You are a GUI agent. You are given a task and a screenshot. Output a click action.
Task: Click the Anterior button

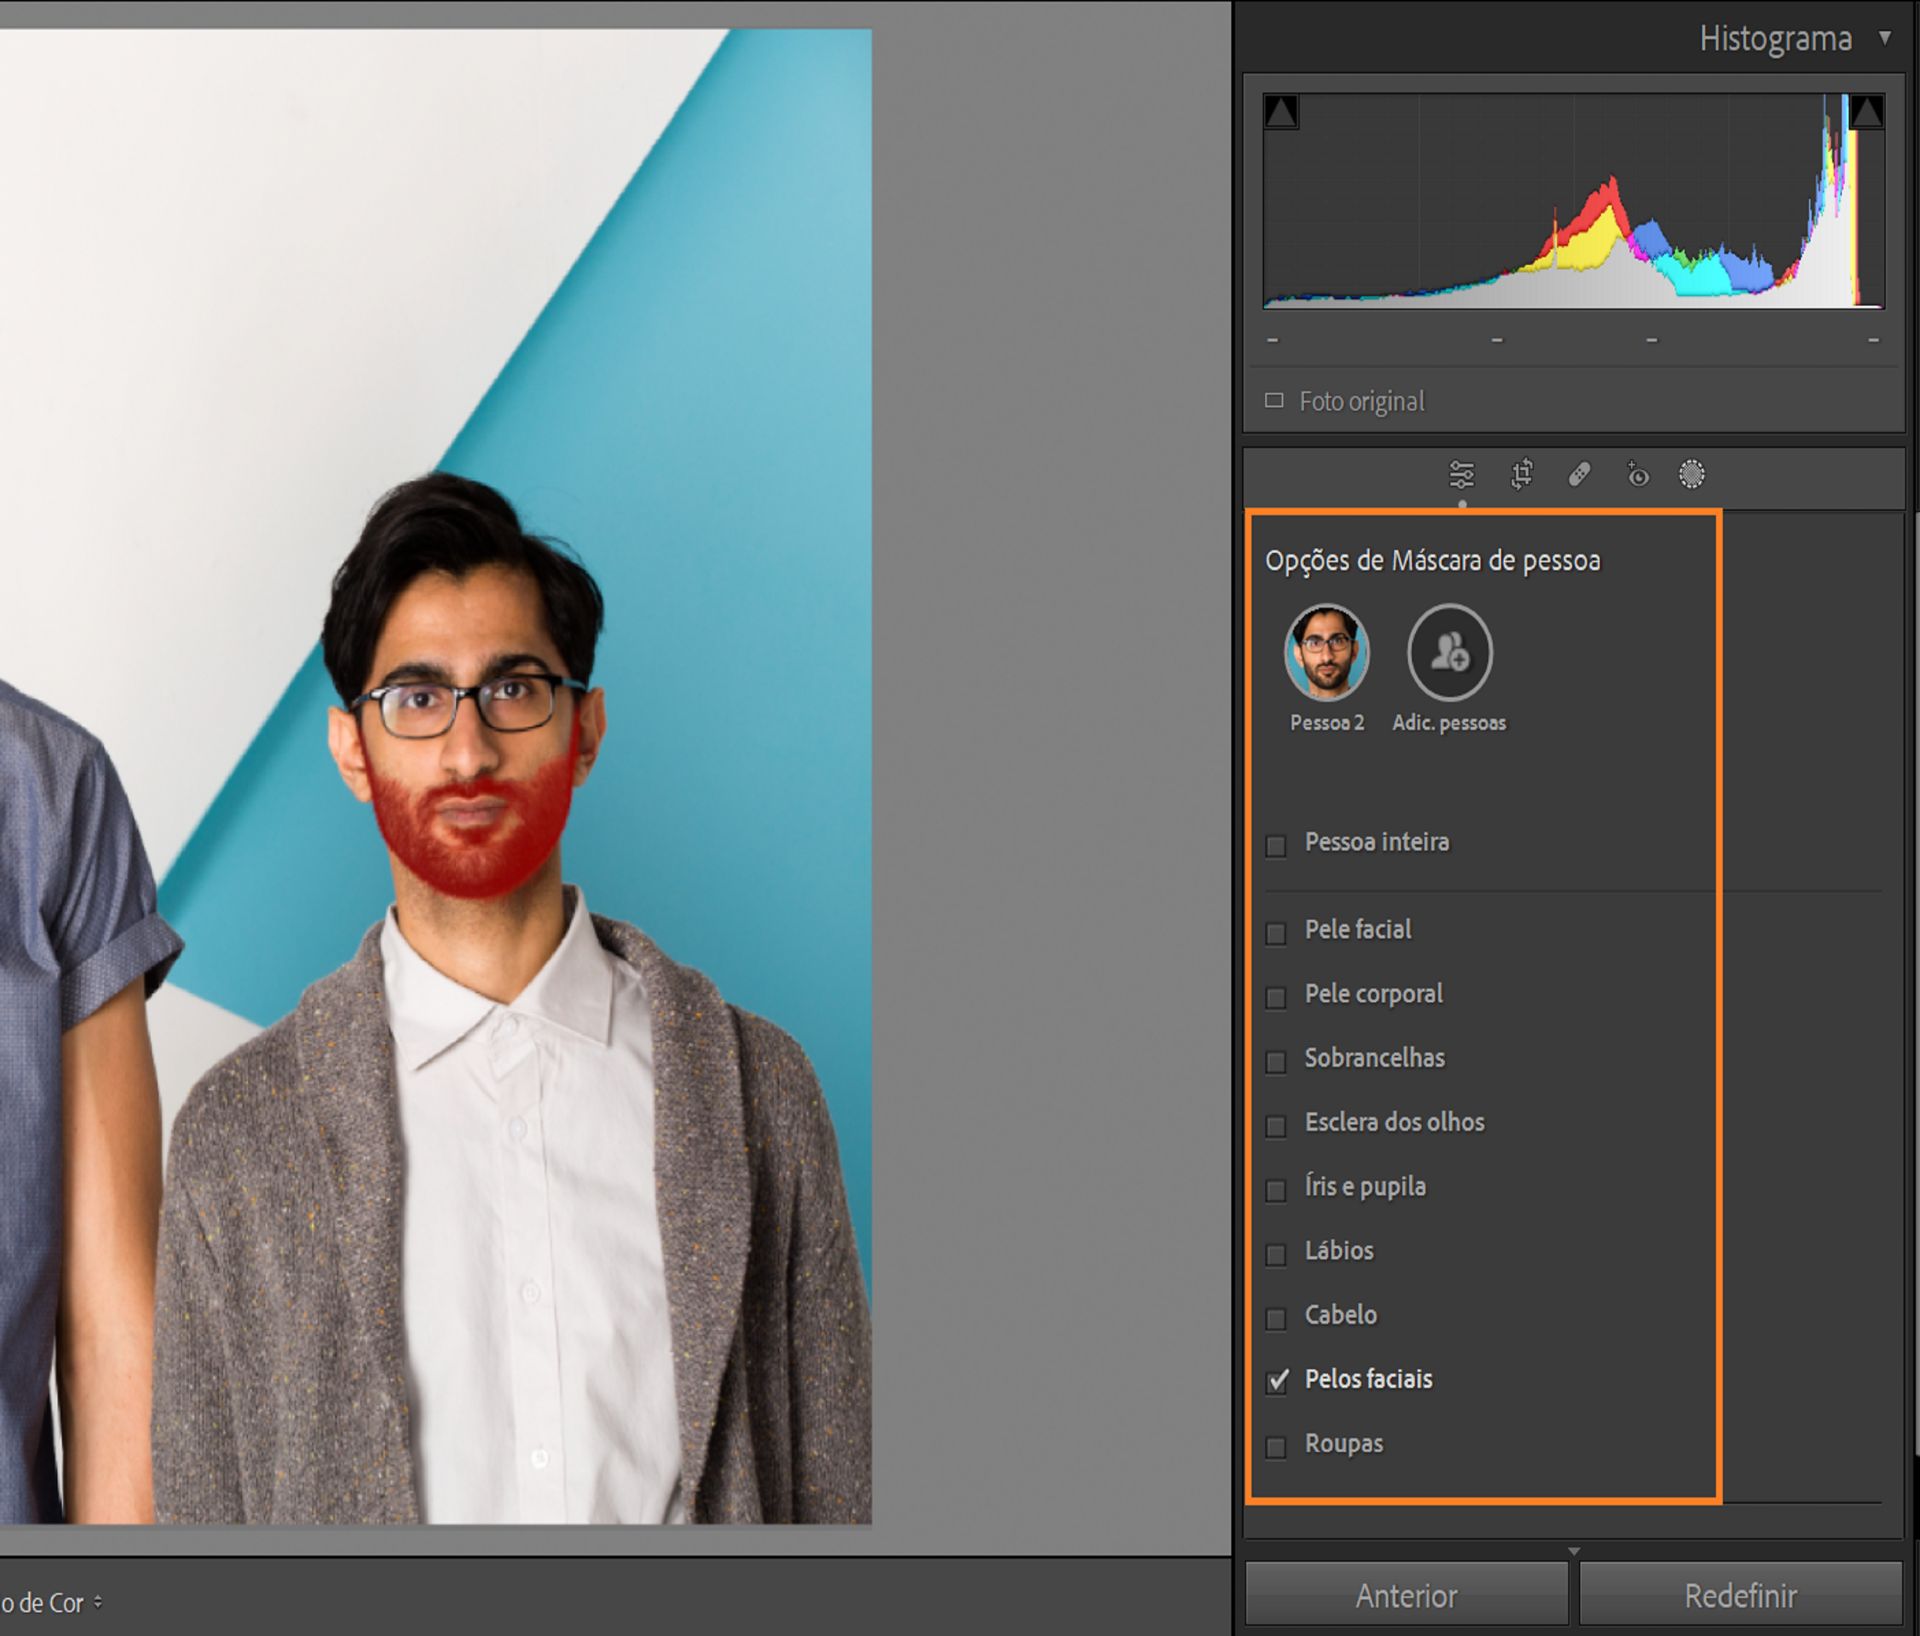1405,1596
